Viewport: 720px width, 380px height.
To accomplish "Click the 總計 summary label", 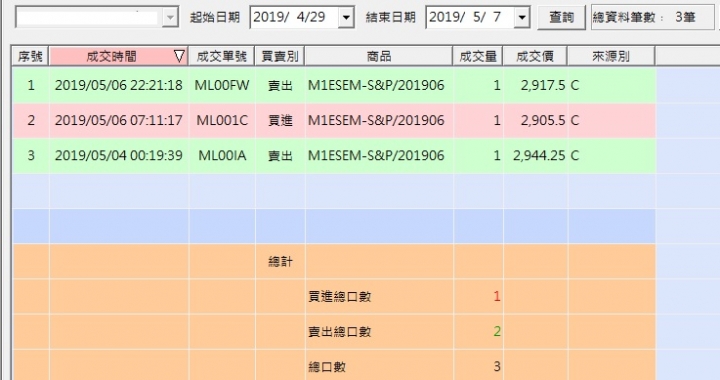I will (x=280, y=262).
